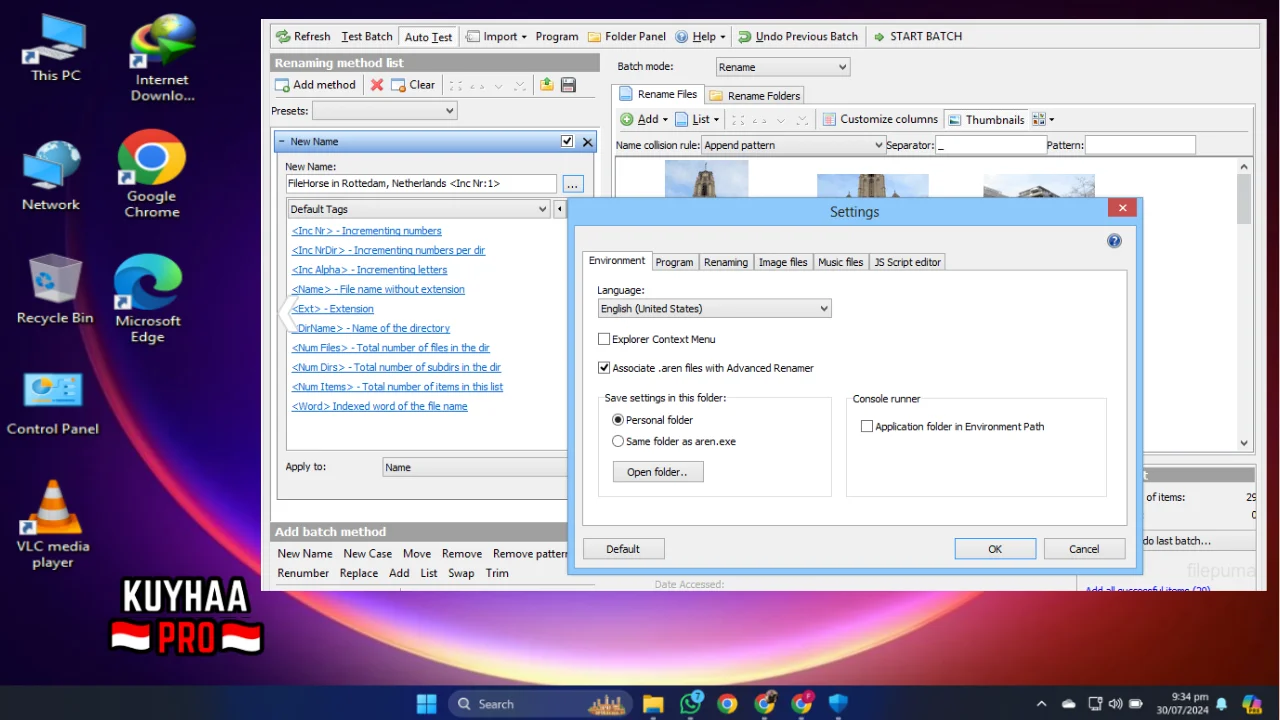Viewport: 1280px width, 720px height.
Task: Click Cancel in Settings dialog
Action: [x=1084, y=549]
